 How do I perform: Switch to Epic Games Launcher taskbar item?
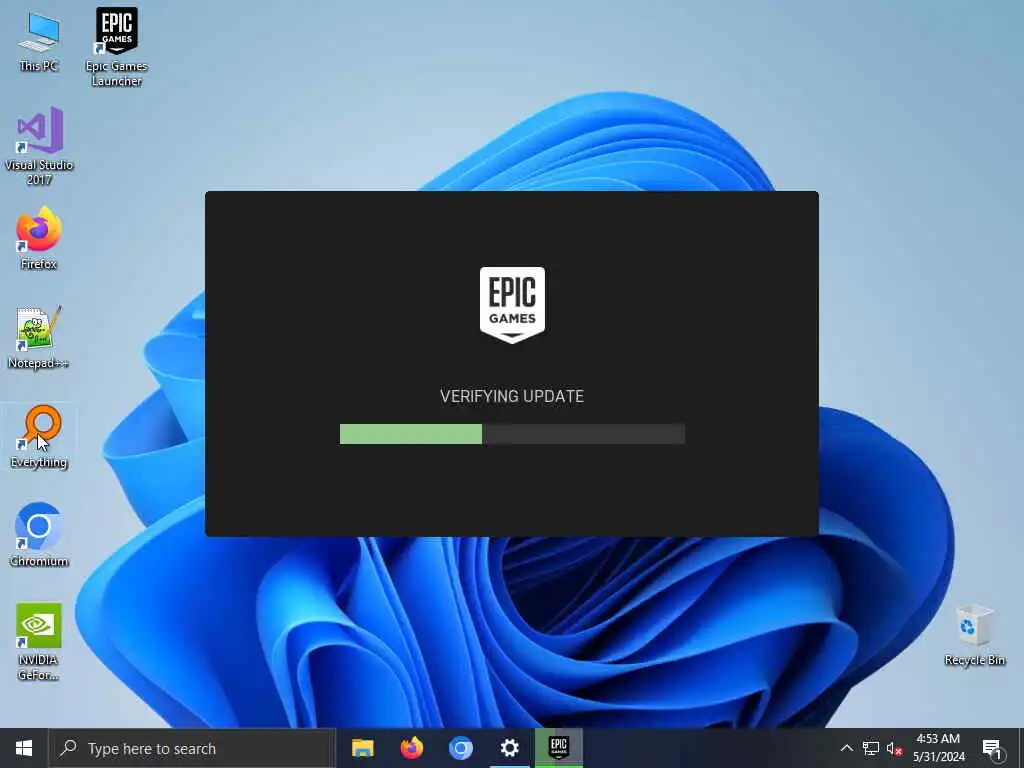coord(559,748)
